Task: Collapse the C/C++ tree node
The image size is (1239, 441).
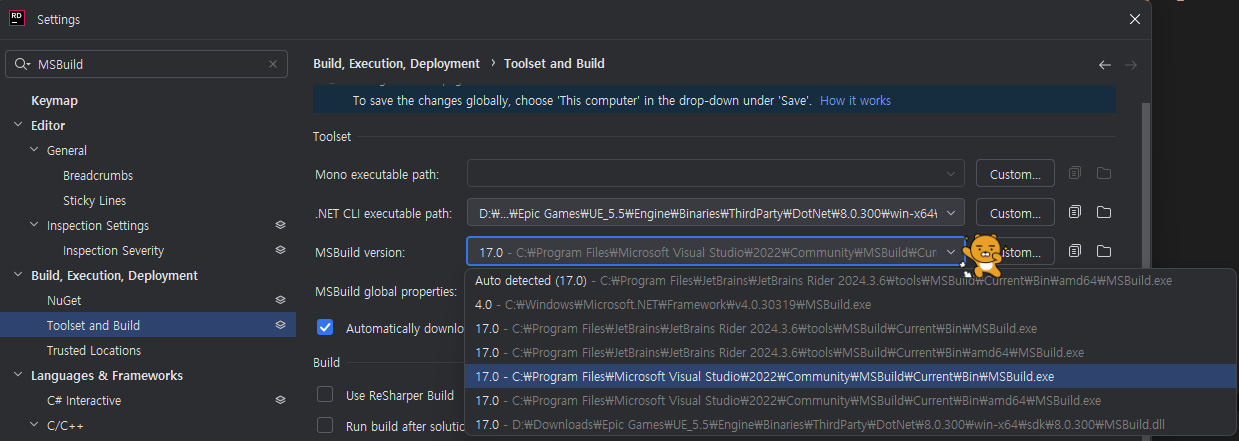Action: pyautogui.click(x=34, y=425)
